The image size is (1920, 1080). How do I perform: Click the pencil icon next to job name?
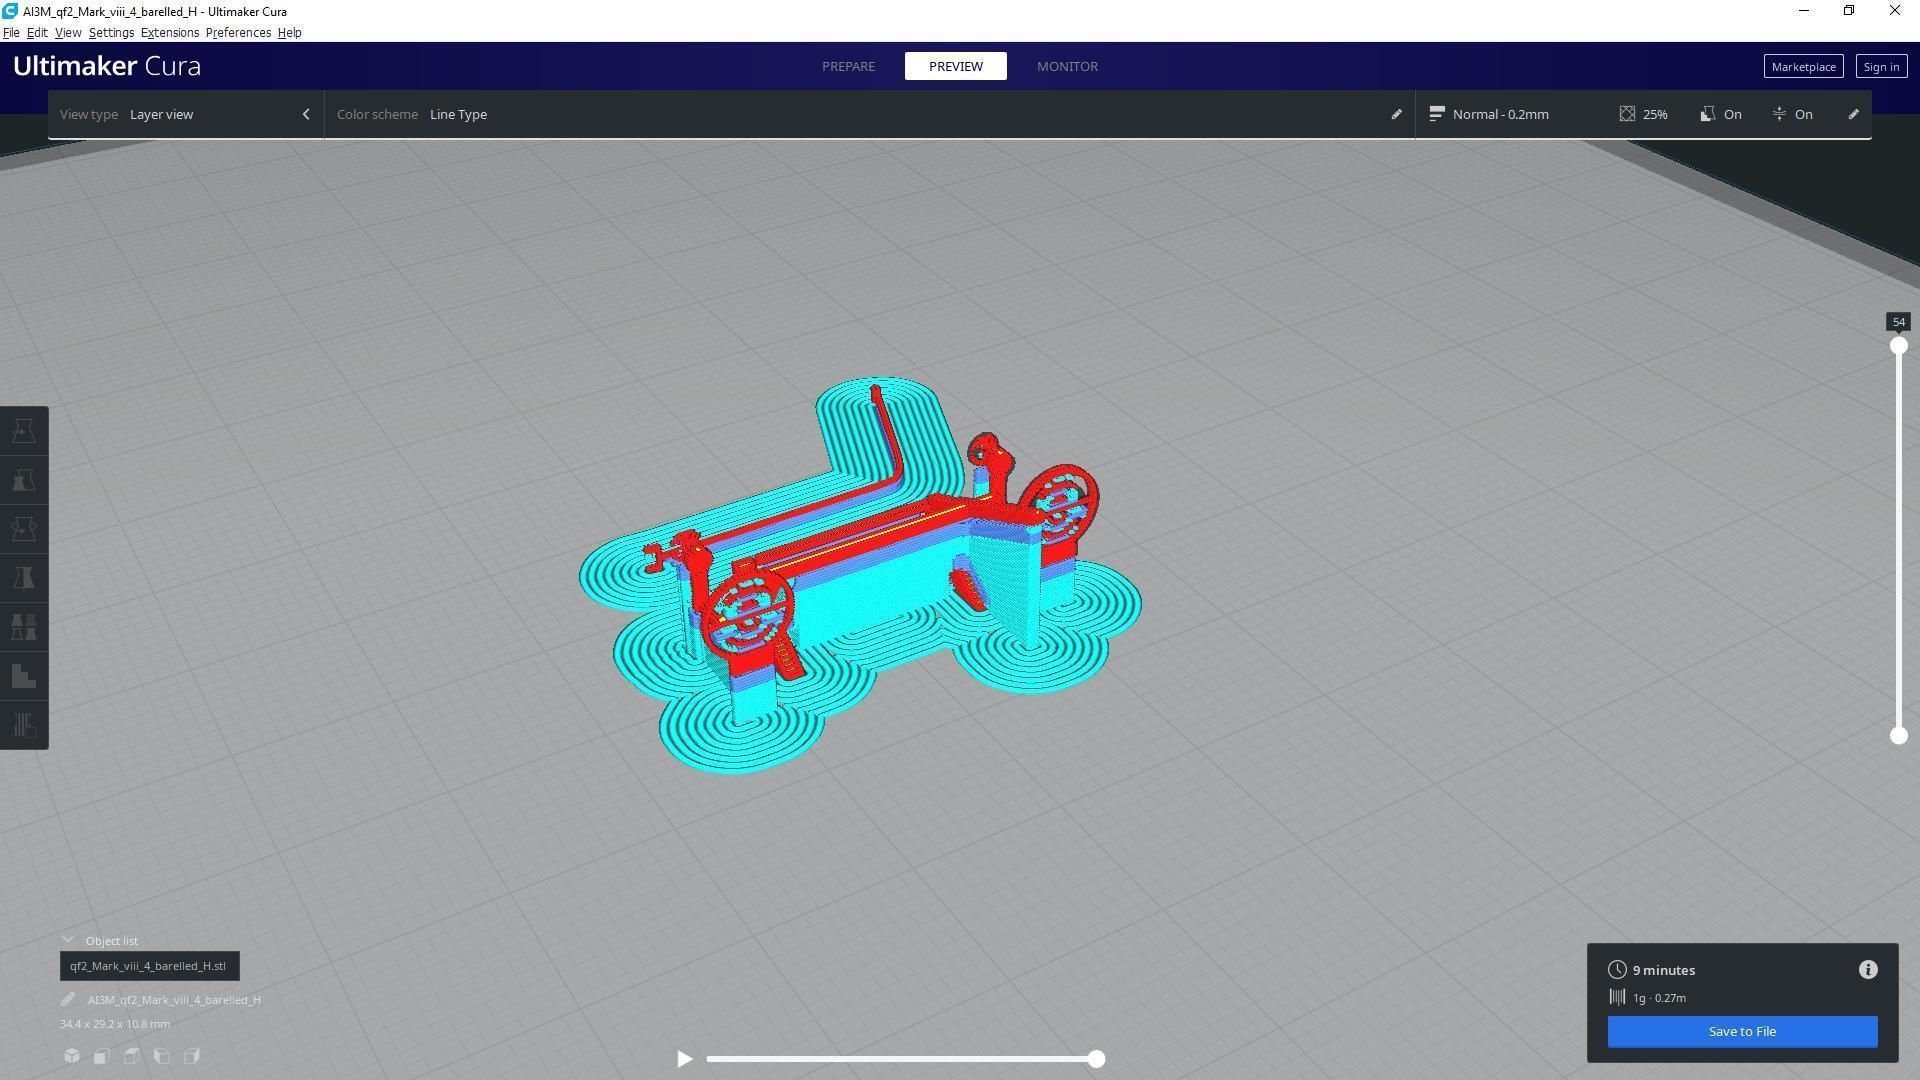(x=68, y=1000)
